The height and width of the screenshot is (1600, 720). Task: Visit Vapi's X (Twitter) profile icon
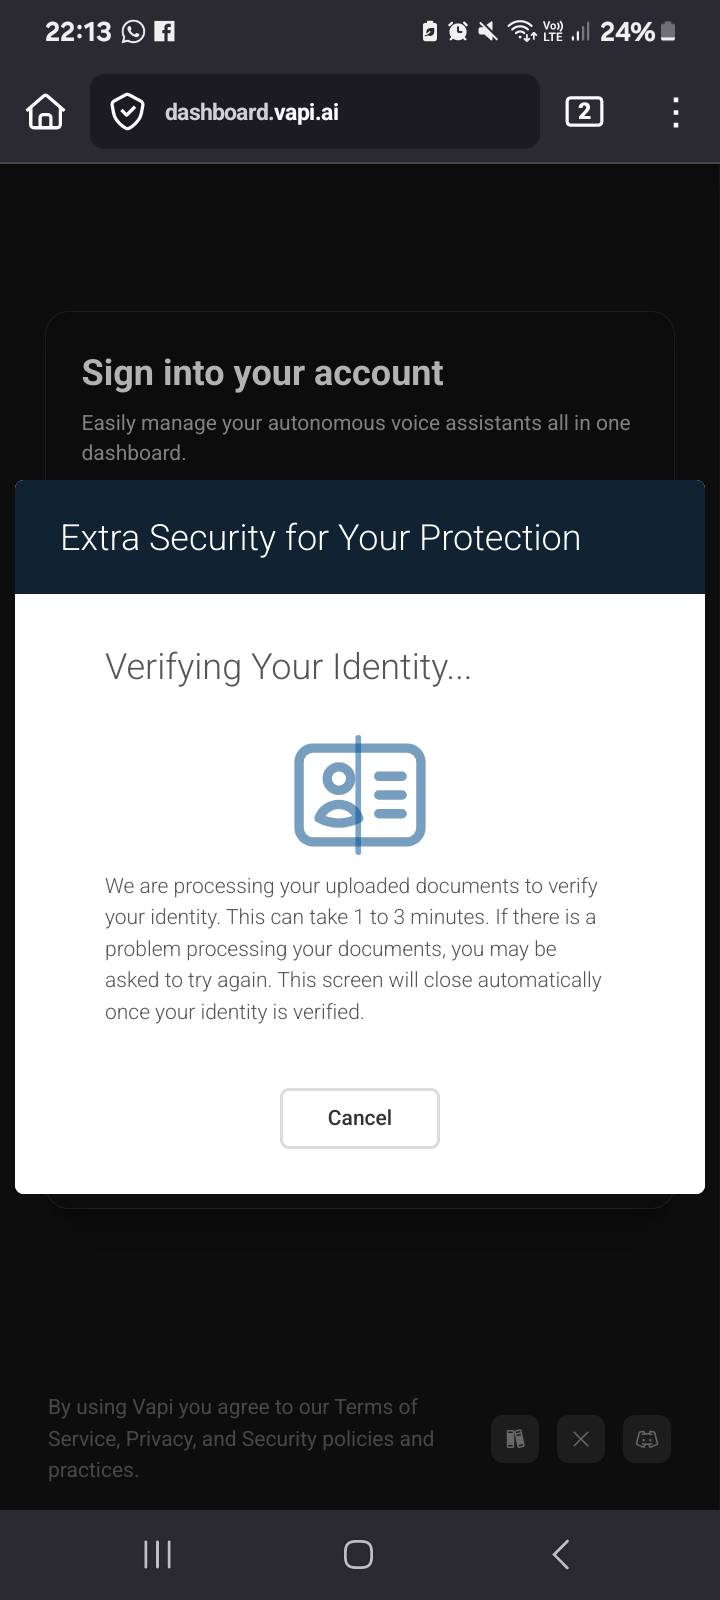pyautogui.click(x=580, y=1438)
